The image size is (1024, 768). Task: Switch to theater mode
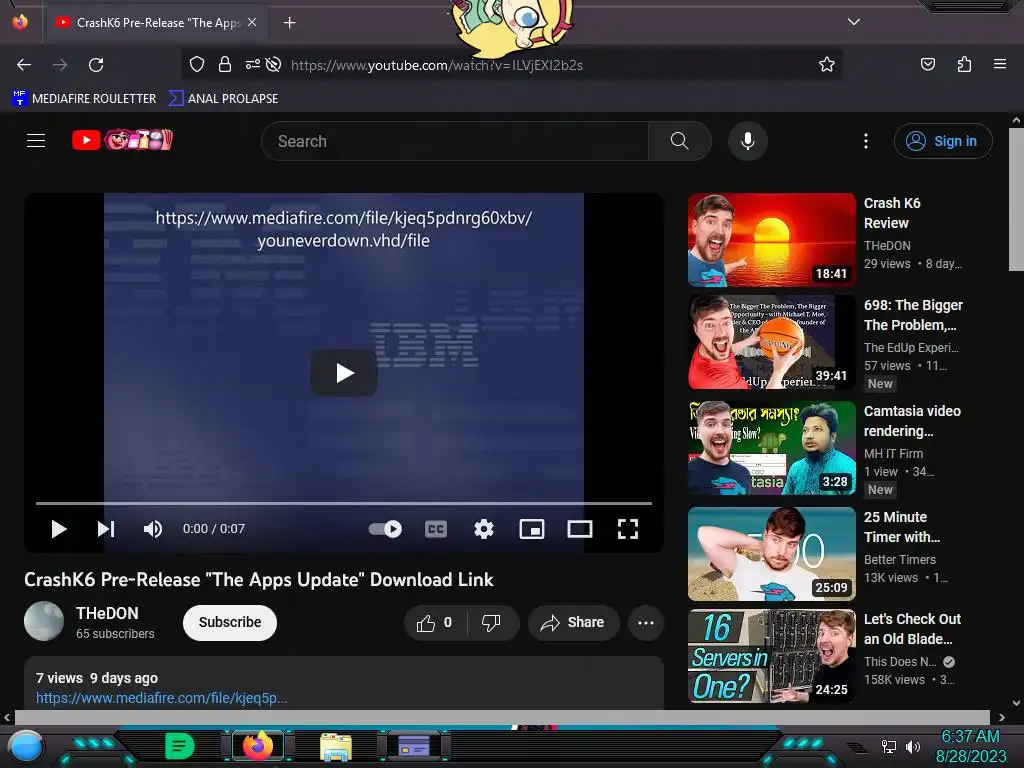click(580, 529)
